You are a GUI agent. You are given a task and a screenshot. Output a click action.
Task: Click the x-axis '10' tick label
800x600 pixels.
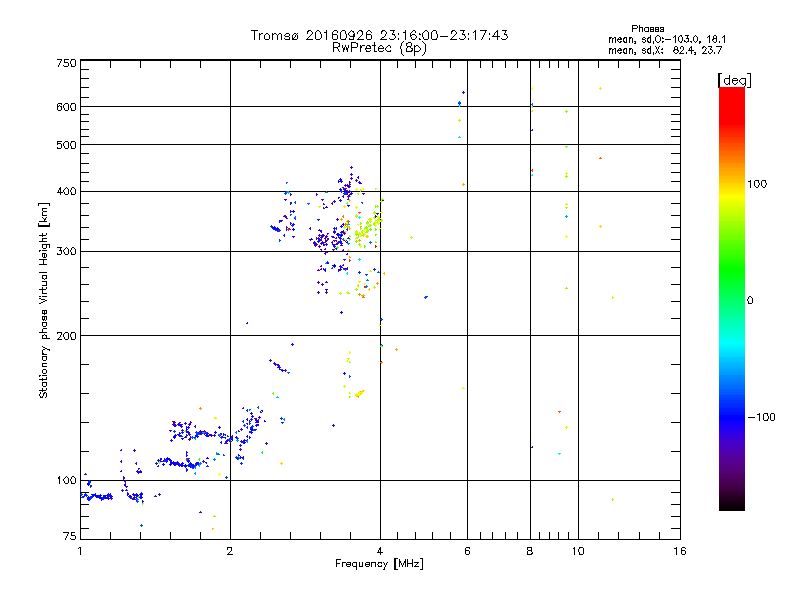(578, 551)
